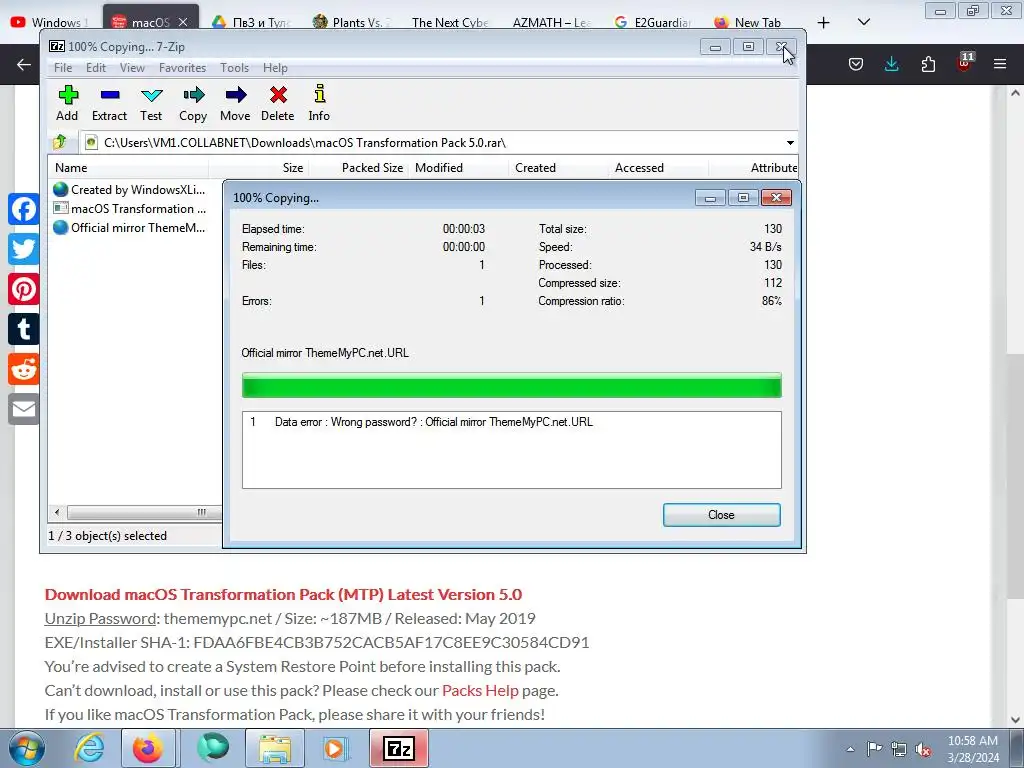
Task: Click the Info toolbar icon
Action: coord(319,103)
